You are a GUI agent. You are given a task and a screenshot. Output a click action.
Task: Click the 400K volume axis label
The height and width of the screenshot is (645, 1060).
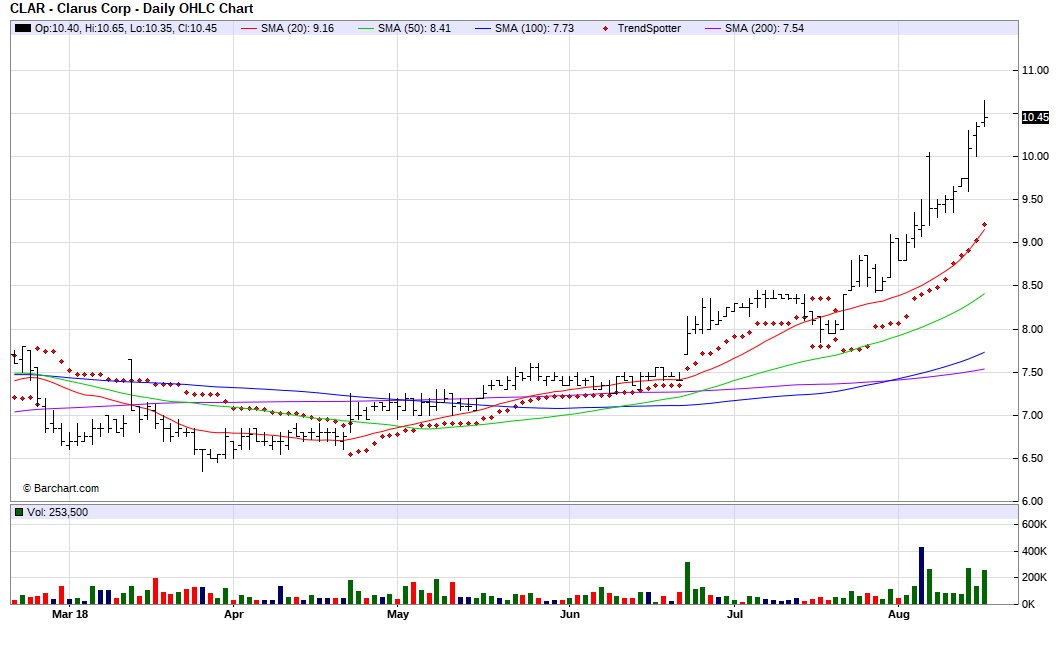pyautogui.click(x=1034, y=552)
